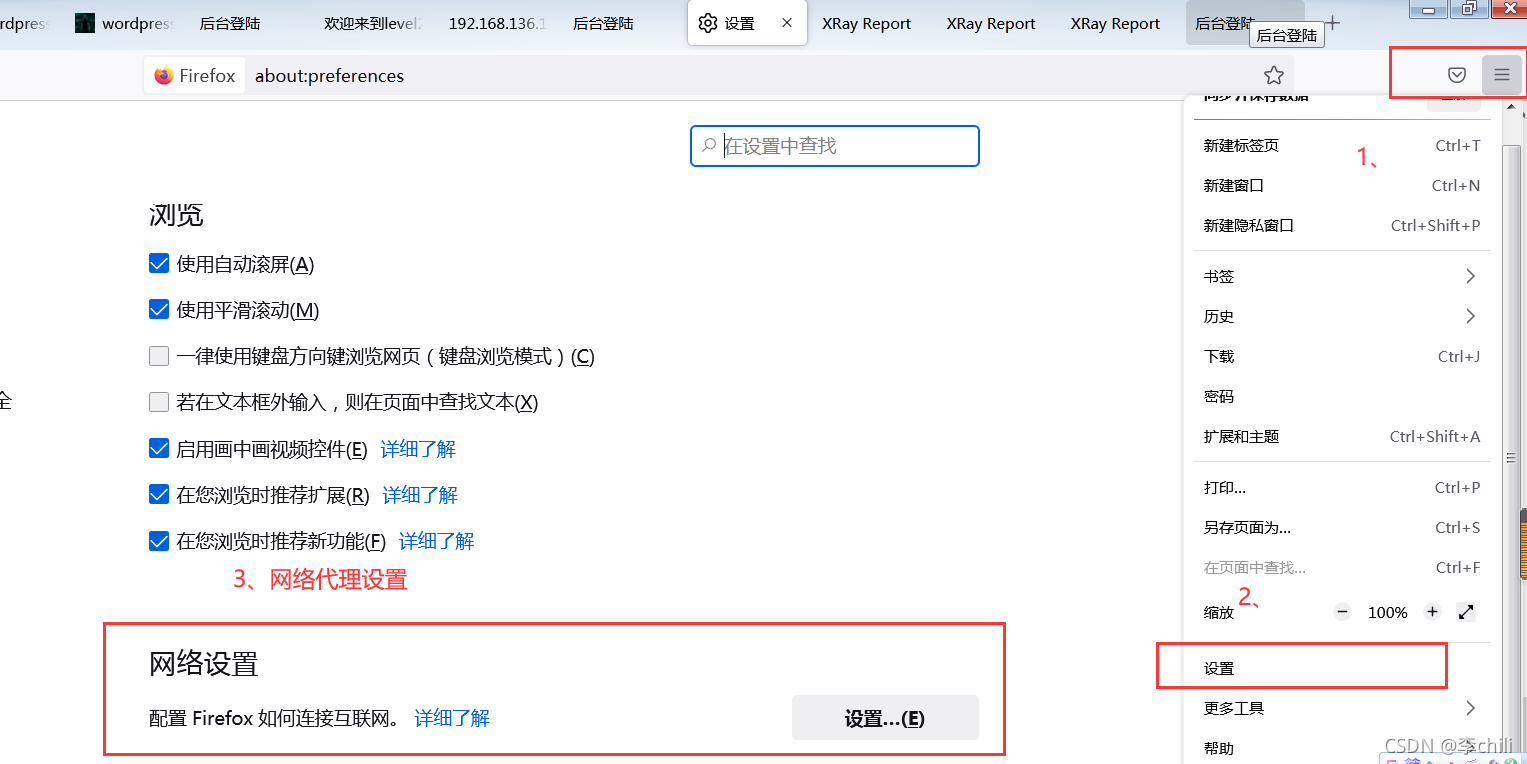The image size is (1527, 764).
Task: Toggle 启用画中画视频控件 checkbox
Action: 158,449
